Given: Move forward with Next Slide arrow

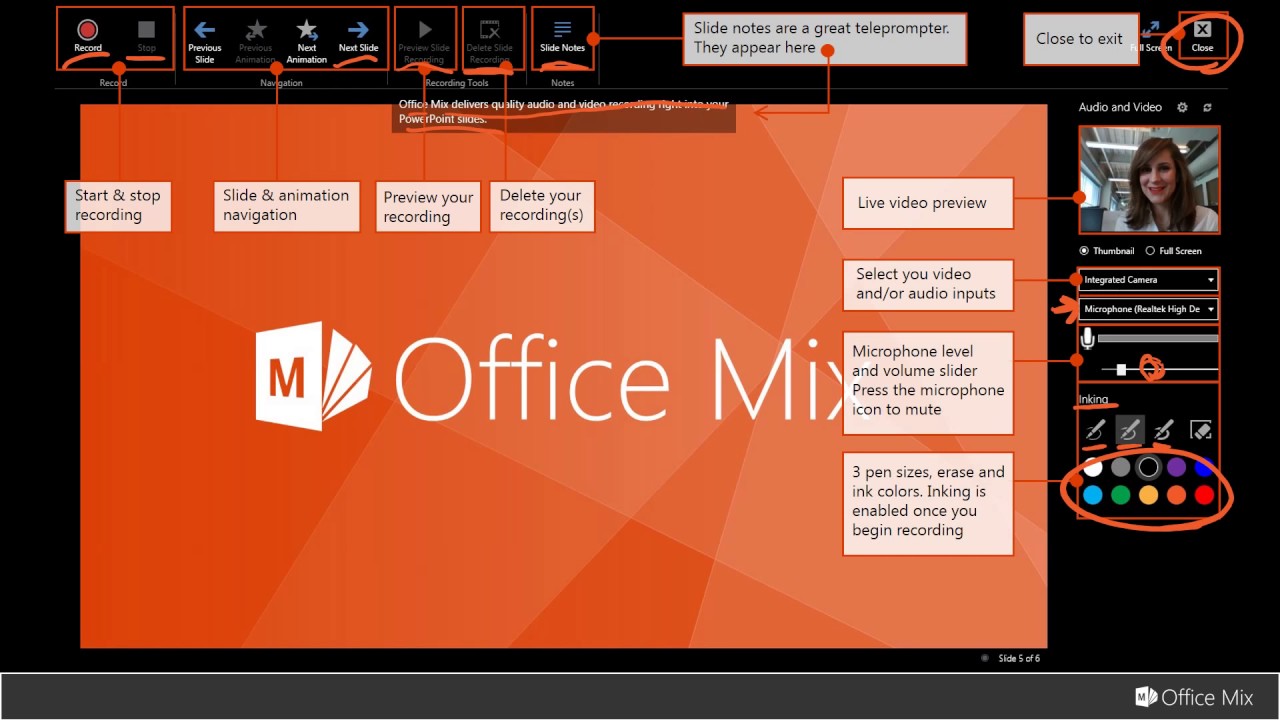Looking at the screenshot, I should pyautogui.click(x=358, y=36).
